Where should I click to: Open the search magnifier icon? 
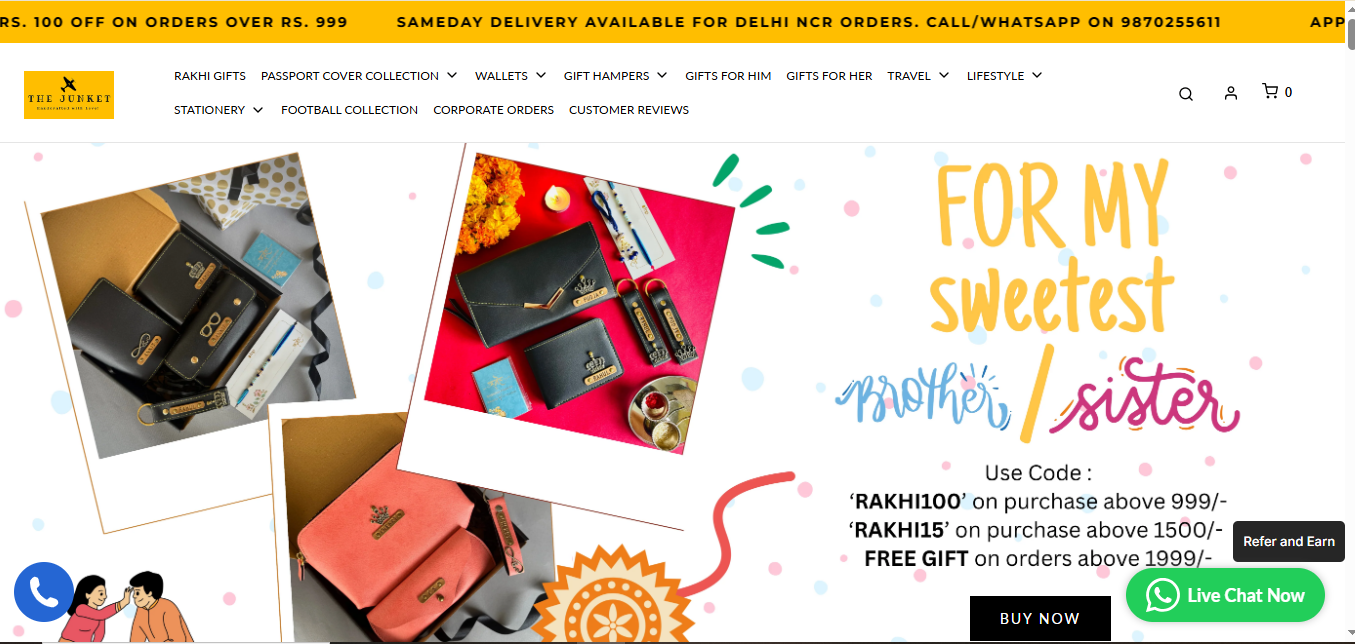pos(1186,94)
